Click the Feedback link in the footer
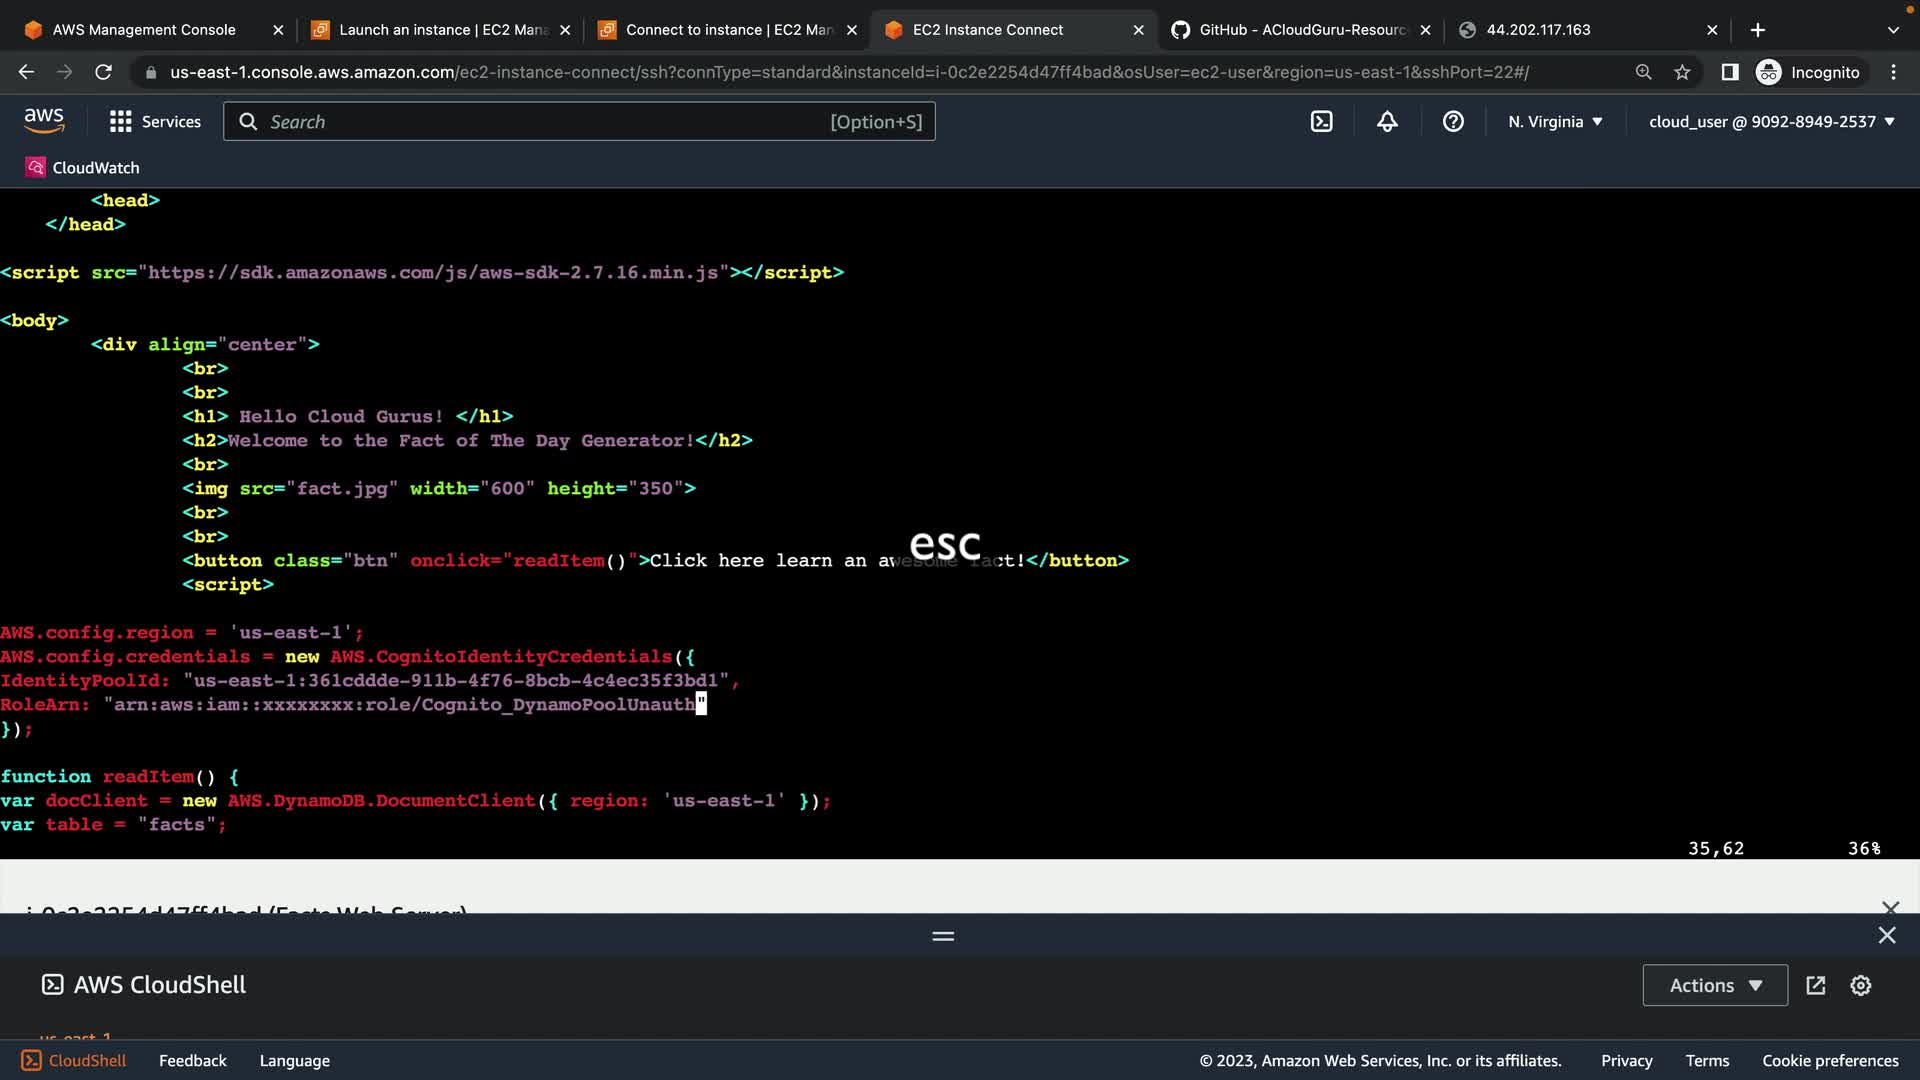This screenshot has height=1080, width=1920. tap(192, 1060)
